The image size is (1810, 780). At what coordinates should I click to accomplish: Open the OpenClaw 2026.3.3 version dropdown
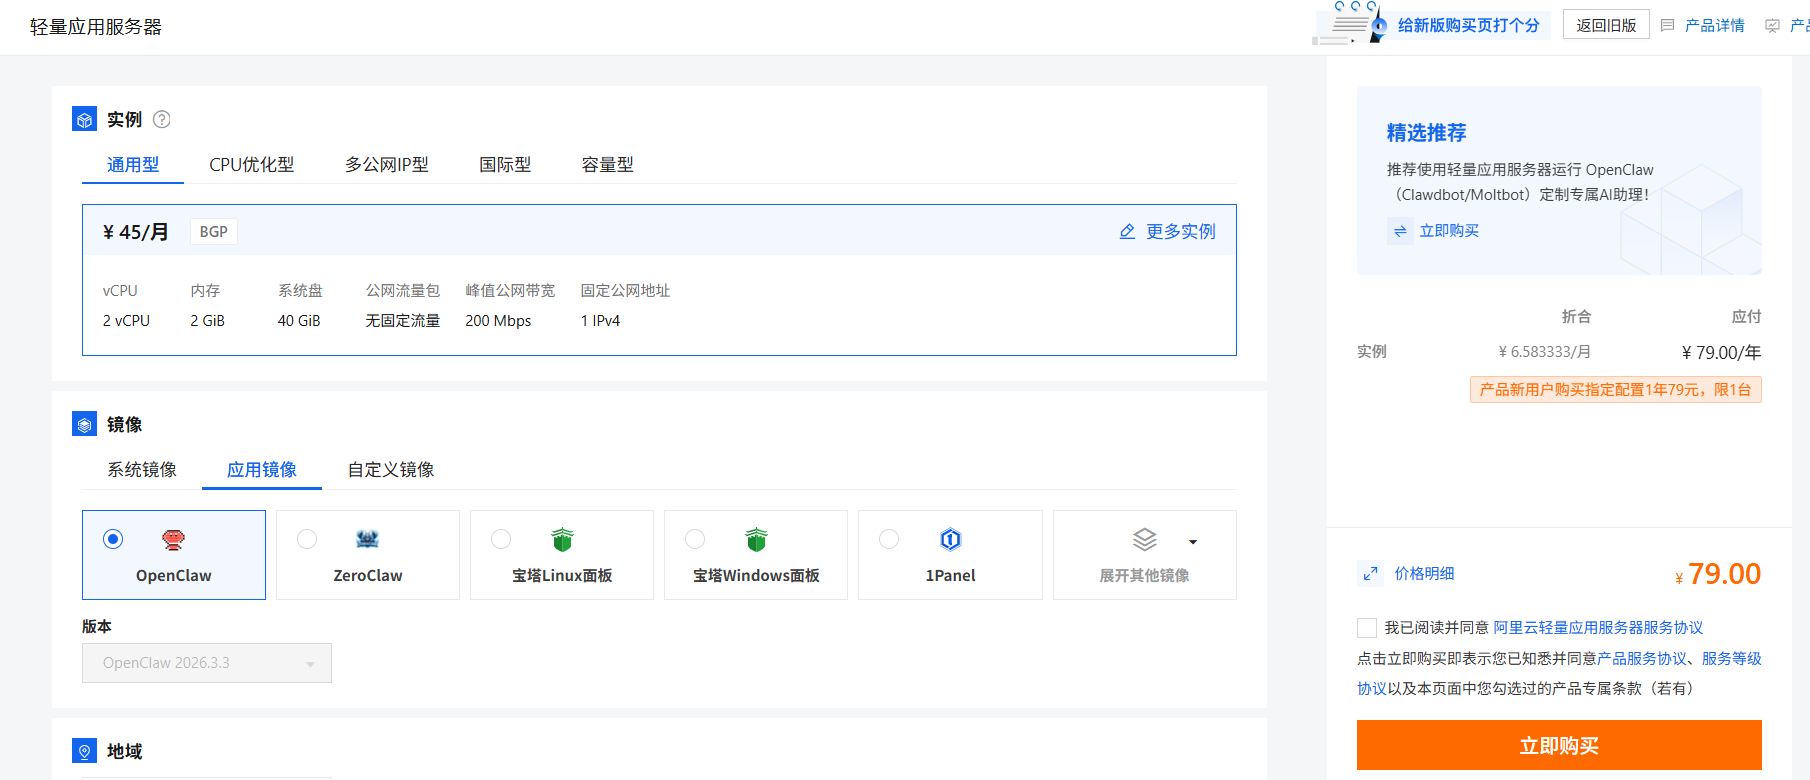click(207, 663)
